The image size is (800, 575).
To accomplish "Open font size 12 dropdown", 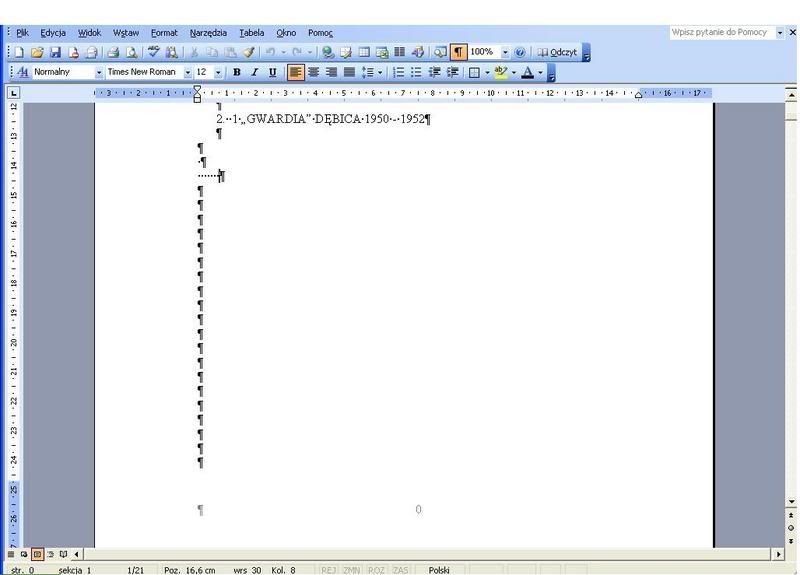I will [x=218, y=72].
